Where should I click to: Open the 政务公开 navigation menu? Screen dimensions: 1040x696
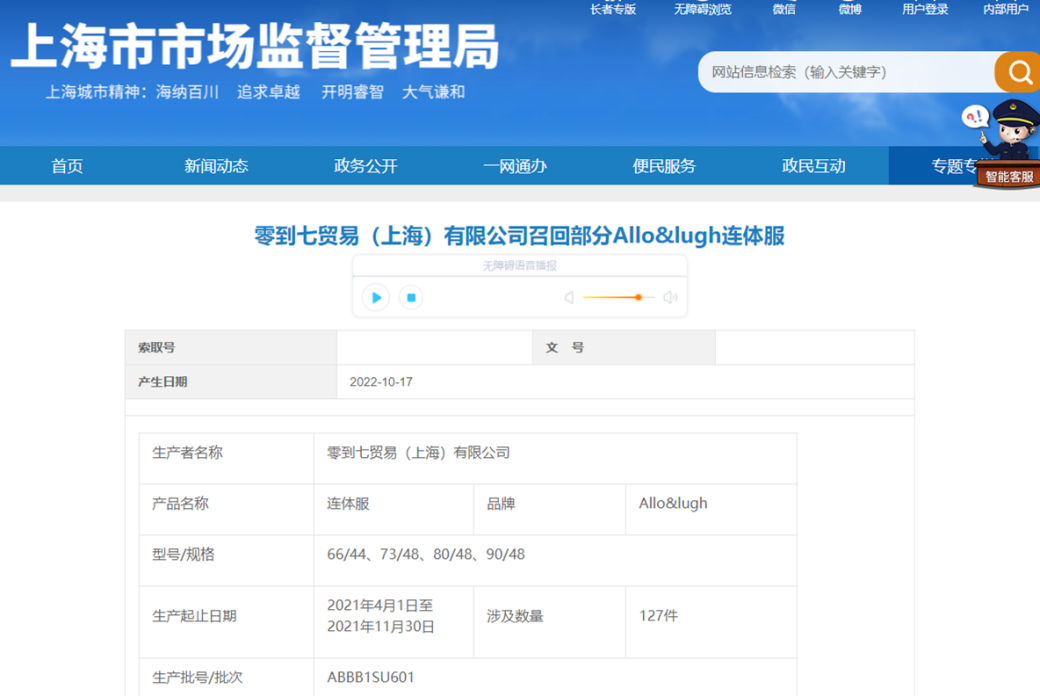click(365, 166)
